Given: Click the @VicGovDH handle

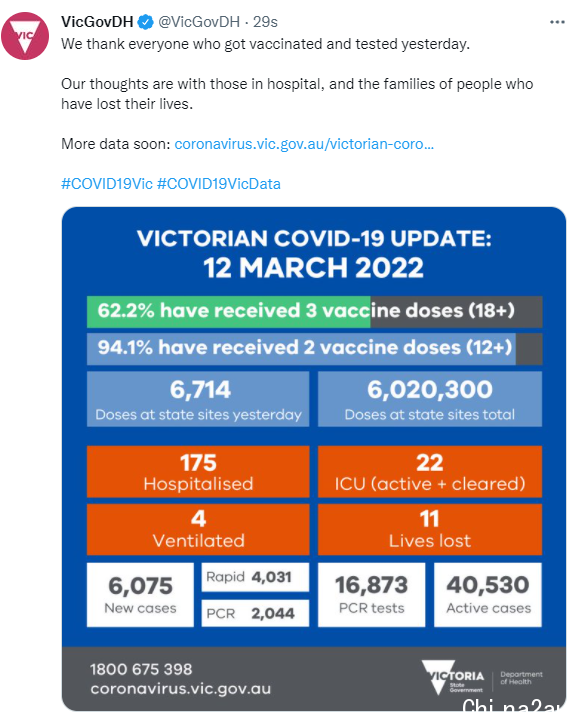Looking at the screenshot, I should tap(199, 22).
